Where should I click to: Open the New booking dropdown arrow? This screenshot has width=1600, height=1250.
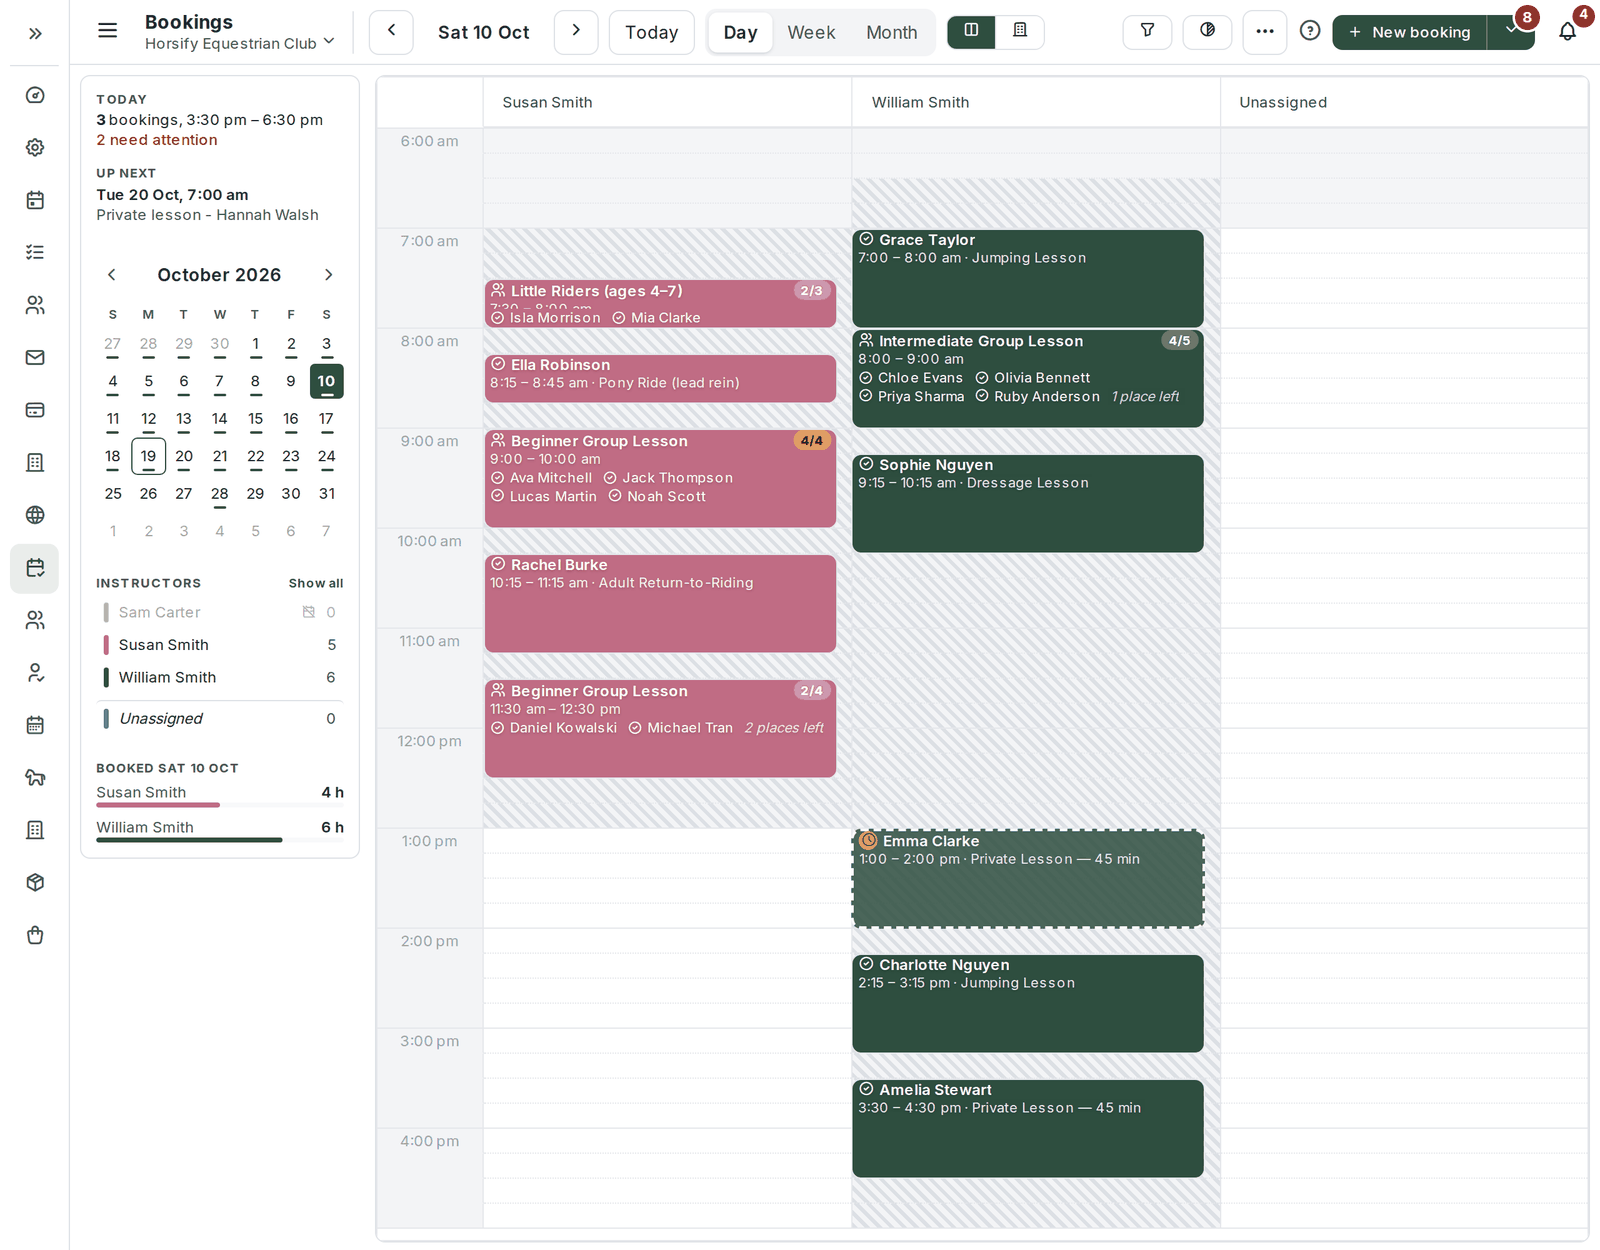coord(1511,31)
